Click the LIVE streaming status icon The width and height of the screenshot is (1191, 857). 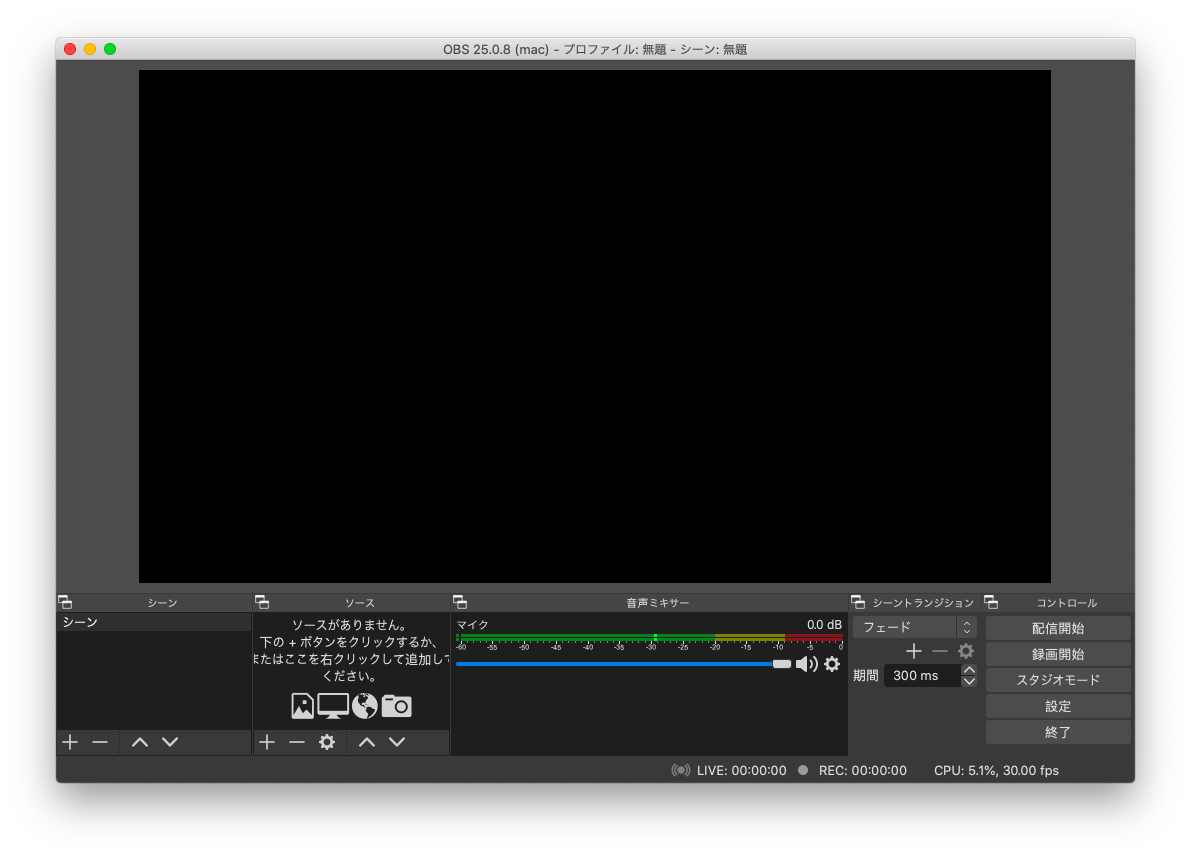tap(681, 770)
